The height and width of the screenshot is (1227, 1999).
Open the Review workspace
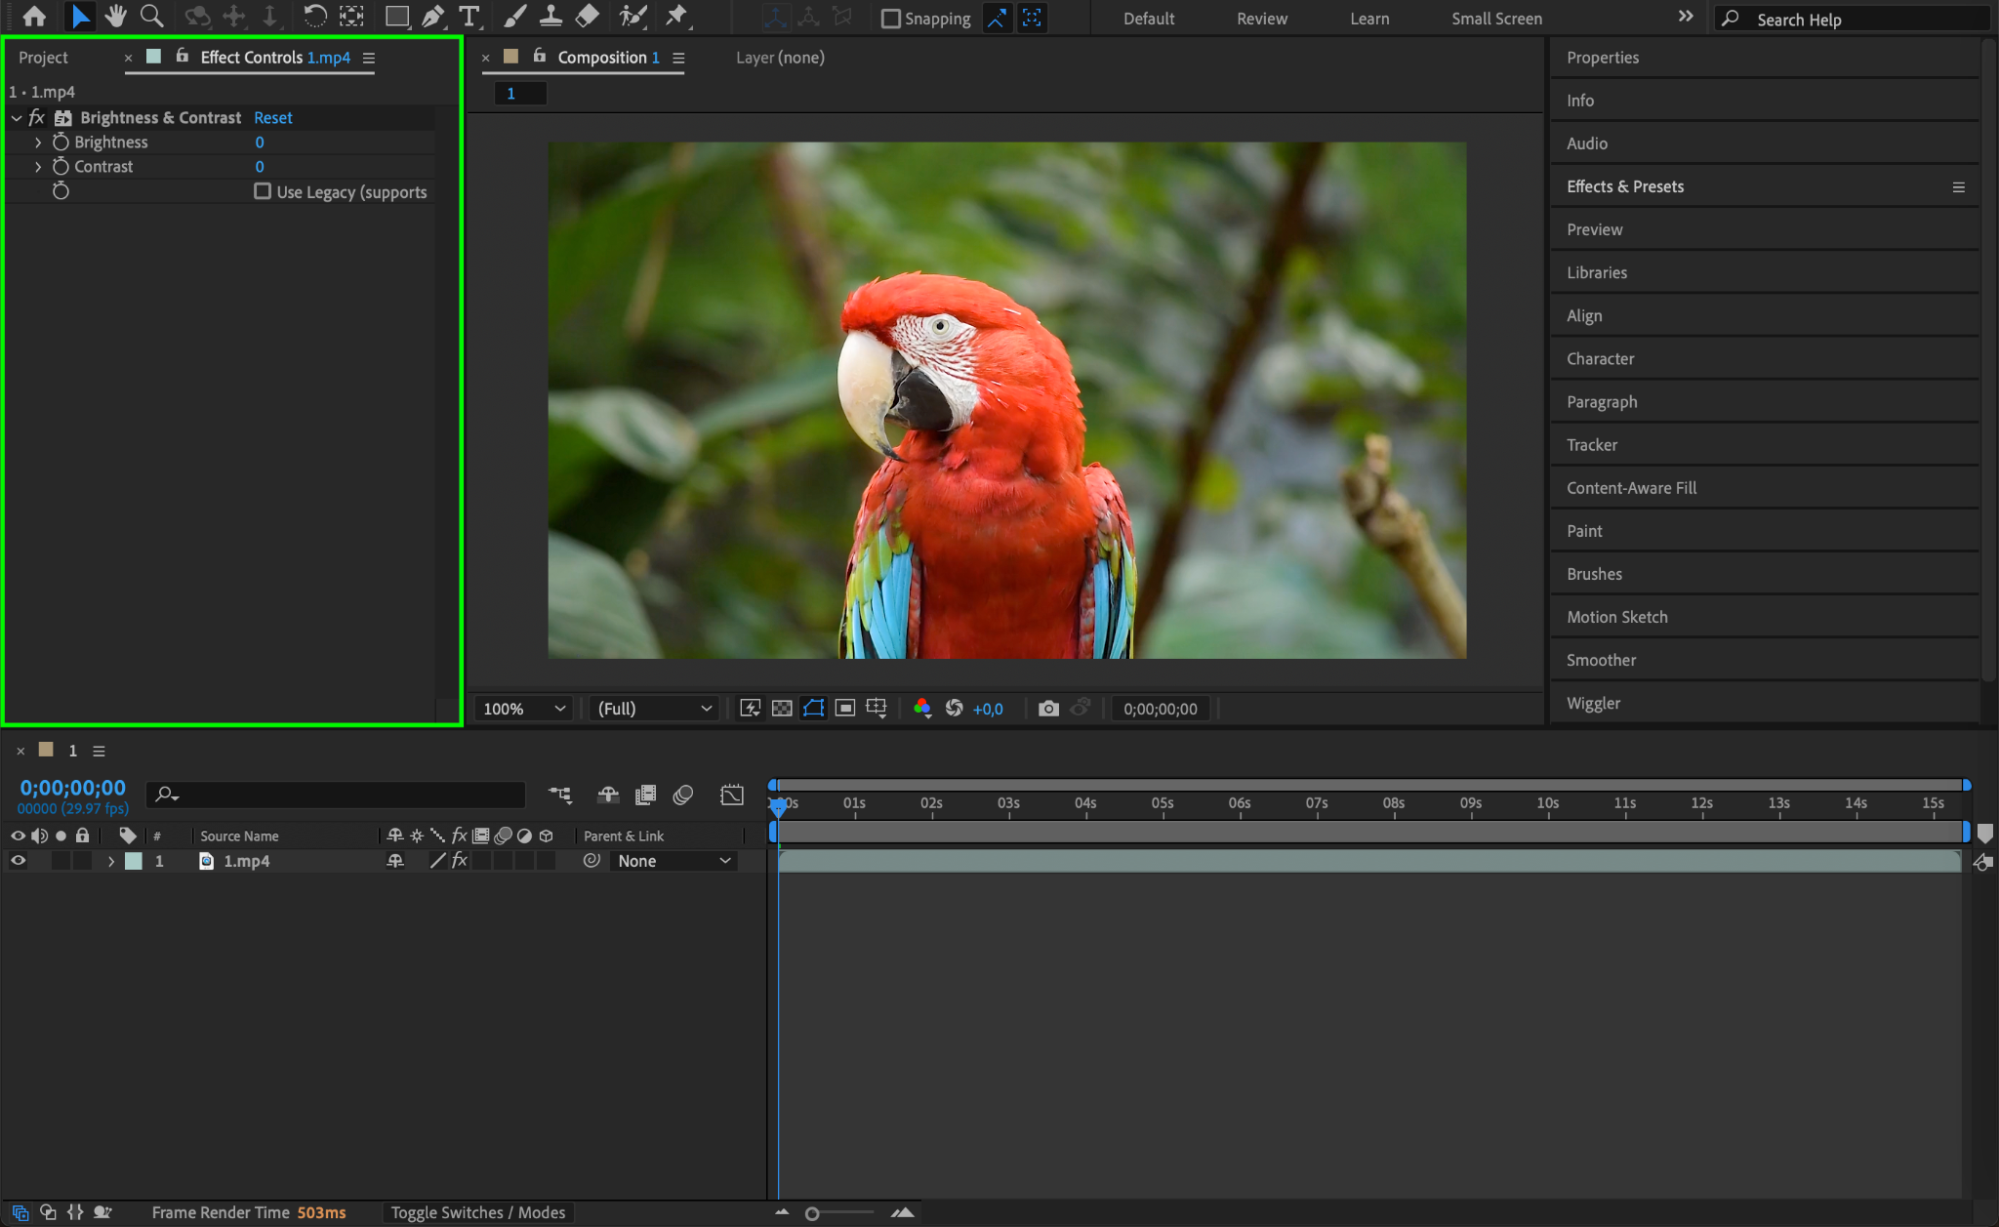[x=1261, y=18]
